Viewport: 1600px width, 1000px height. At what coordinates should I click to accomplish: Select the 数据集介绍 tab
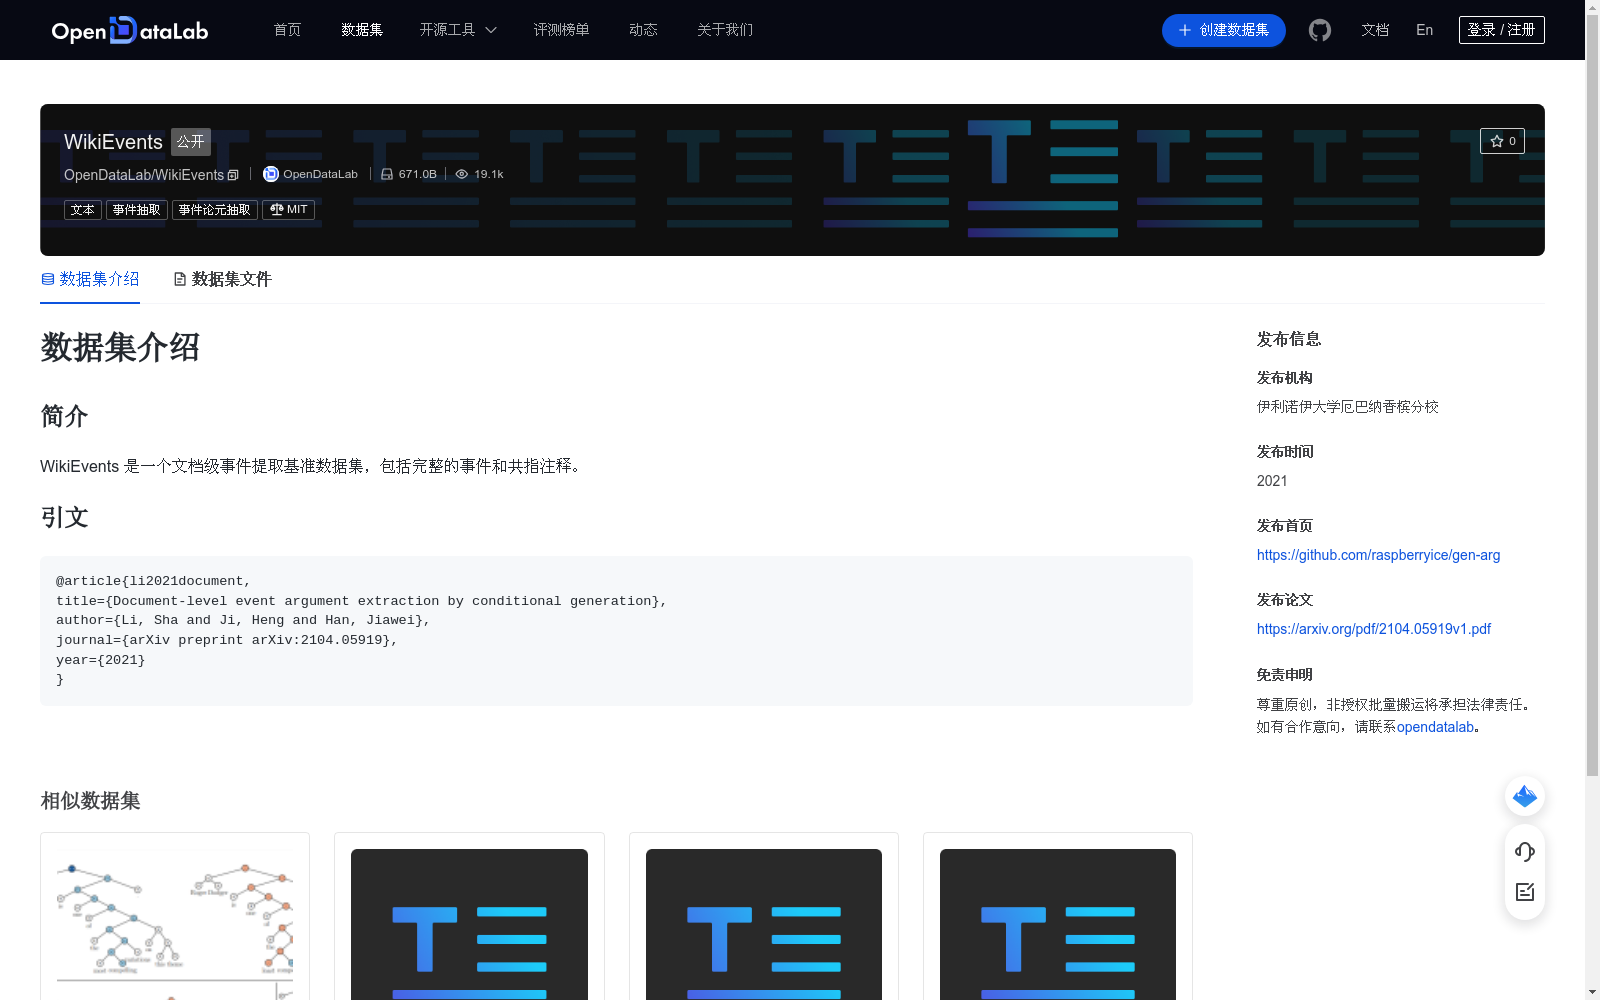pos(90,279)
